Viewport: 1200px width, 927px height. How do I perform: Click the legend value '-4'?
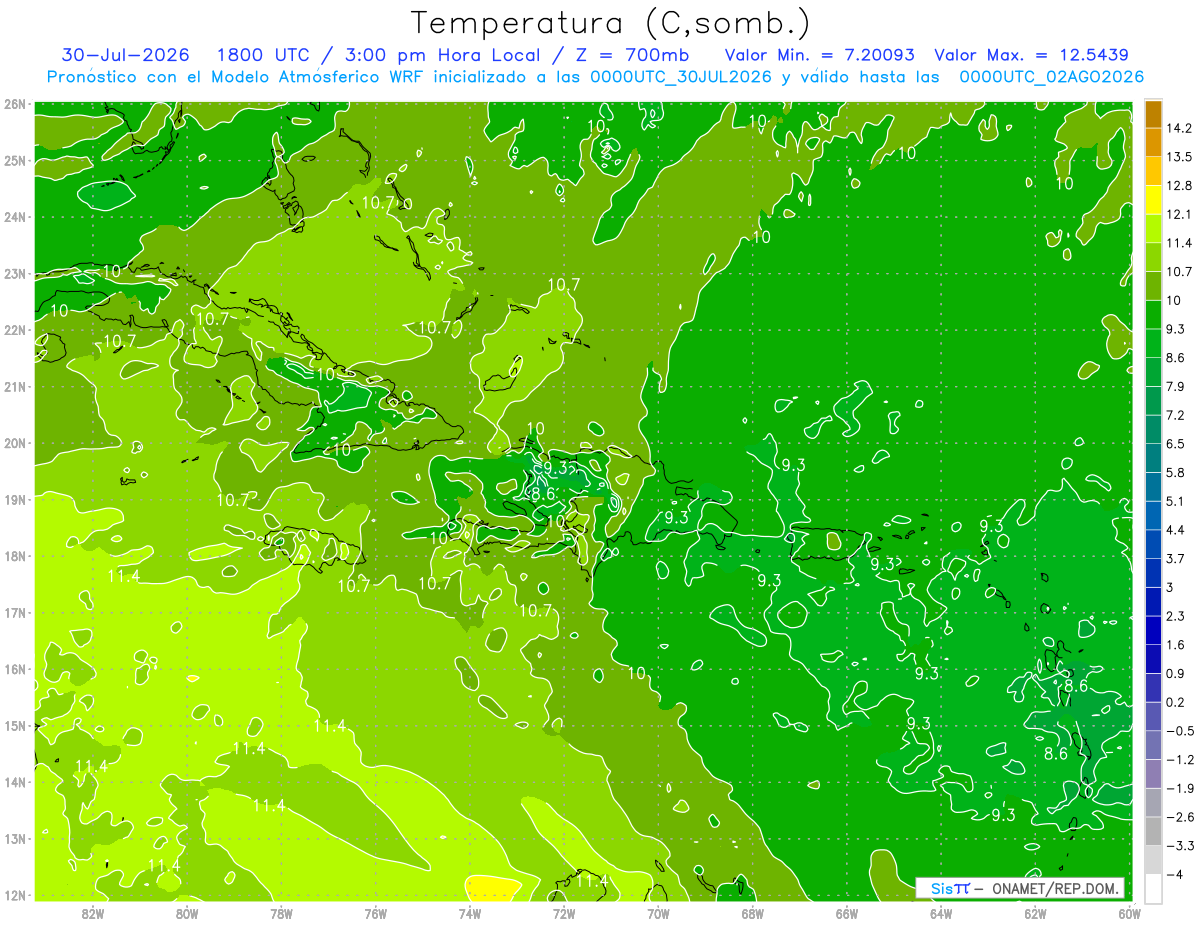point(1174,874)
